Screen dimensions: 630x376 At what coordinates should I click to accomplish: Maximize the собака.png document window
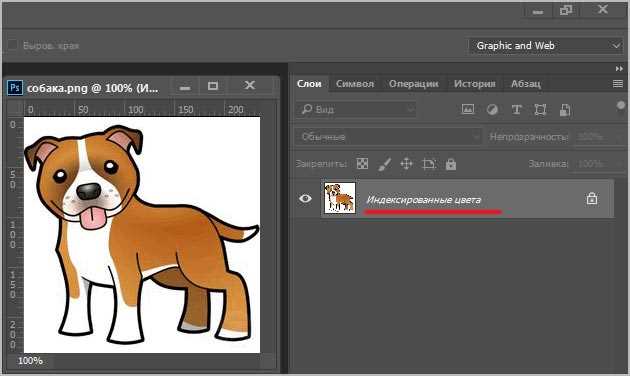(x=213, y=86)
